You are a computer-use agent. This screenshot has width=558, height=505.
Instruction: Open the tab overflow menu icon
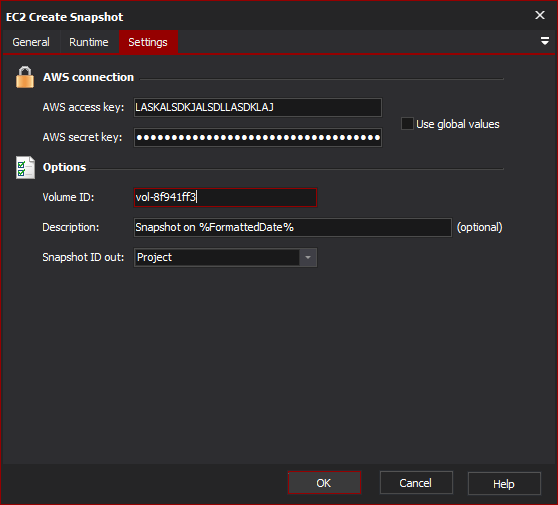[544, 41]
